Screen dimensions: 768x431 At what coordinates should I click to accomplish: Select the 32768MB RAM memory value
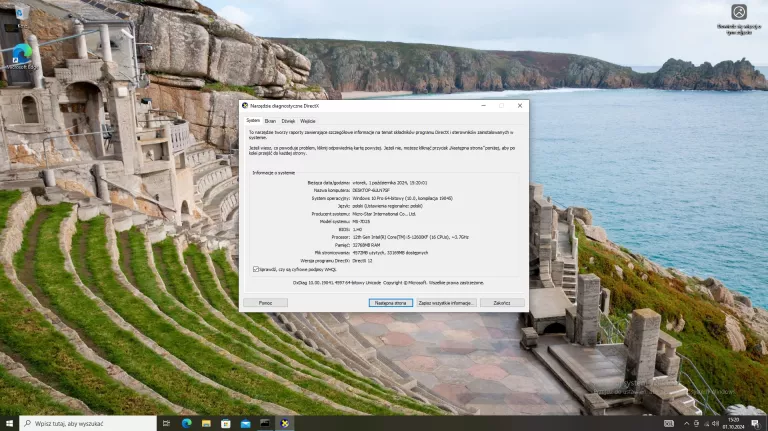(x=366, y=245)
